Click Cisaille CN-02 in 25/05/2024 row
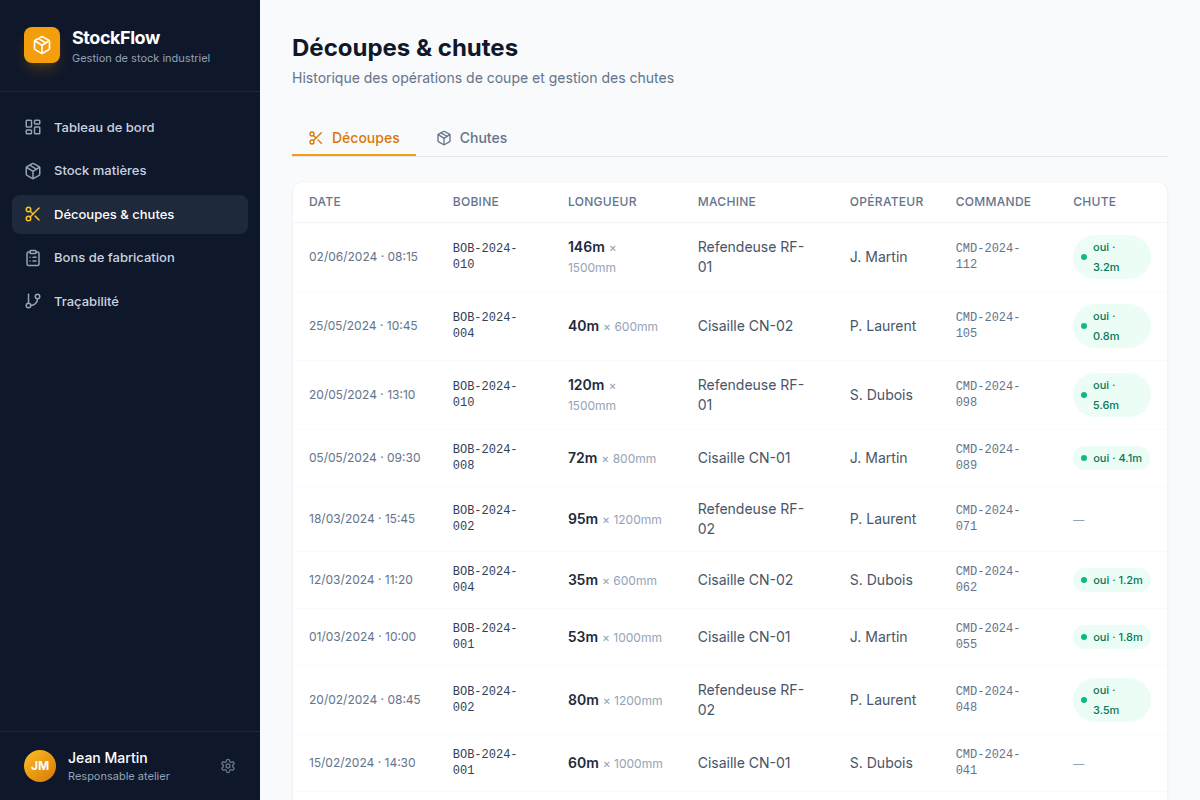1200x800 pixels. 745,326
